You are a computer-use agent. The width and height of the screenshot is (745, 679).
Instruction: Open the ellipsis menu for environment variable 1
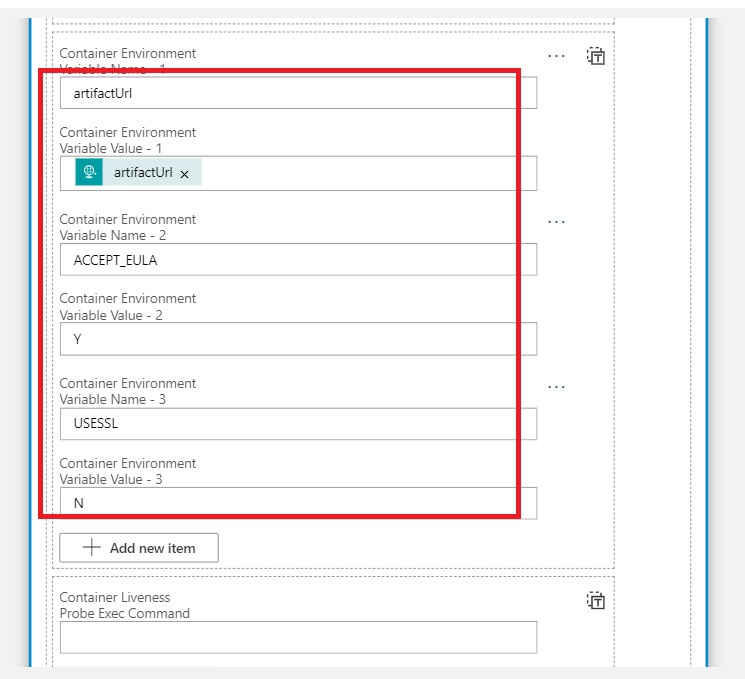[556, 56]
